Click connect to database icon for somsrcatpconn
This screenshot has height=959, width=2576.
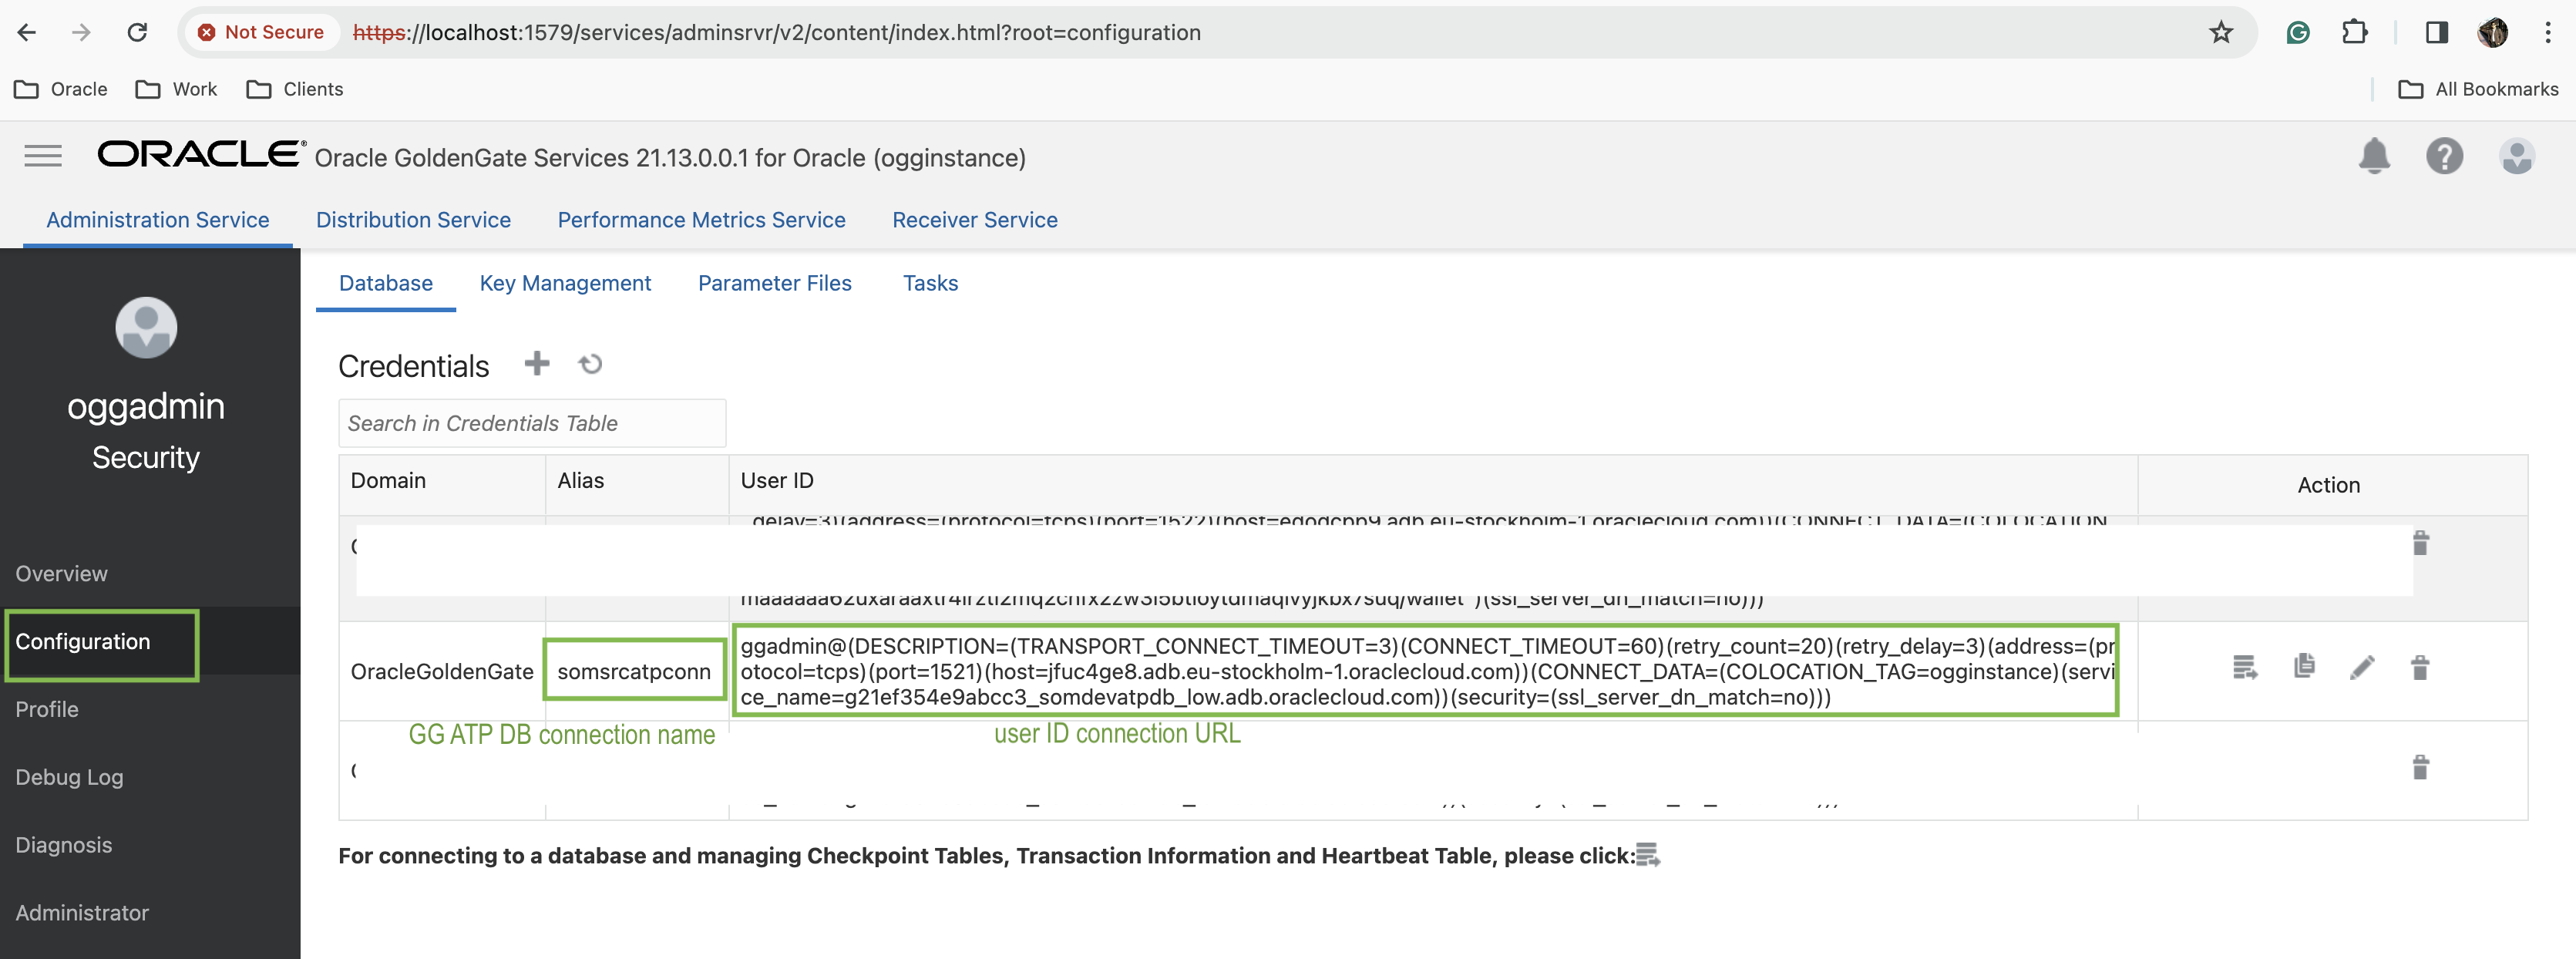[x=2245, y=667]
